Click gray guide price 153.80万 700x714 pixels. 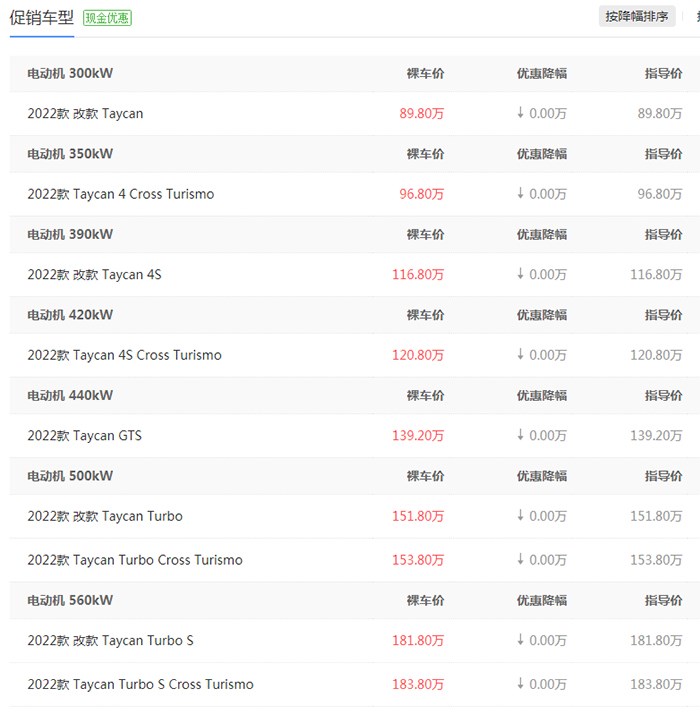pyautogui.click(x=656, y=560)
